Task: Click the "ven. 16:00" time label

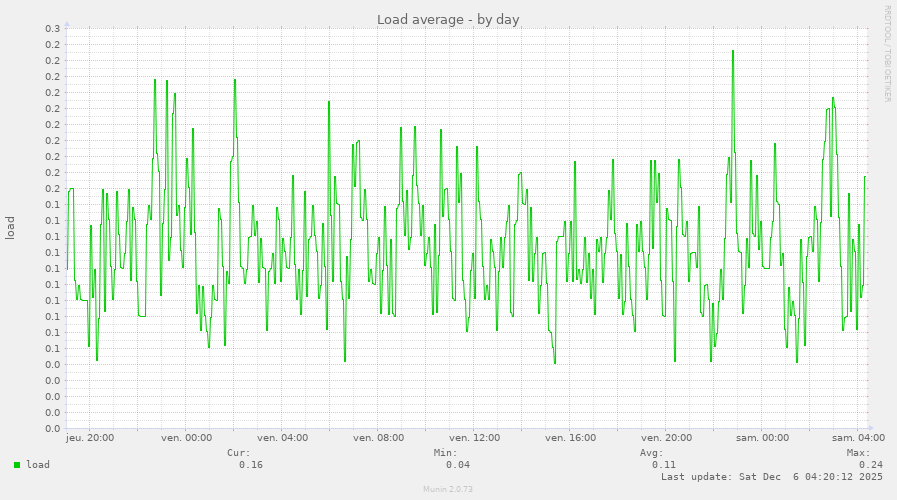Action: point(570,438)
